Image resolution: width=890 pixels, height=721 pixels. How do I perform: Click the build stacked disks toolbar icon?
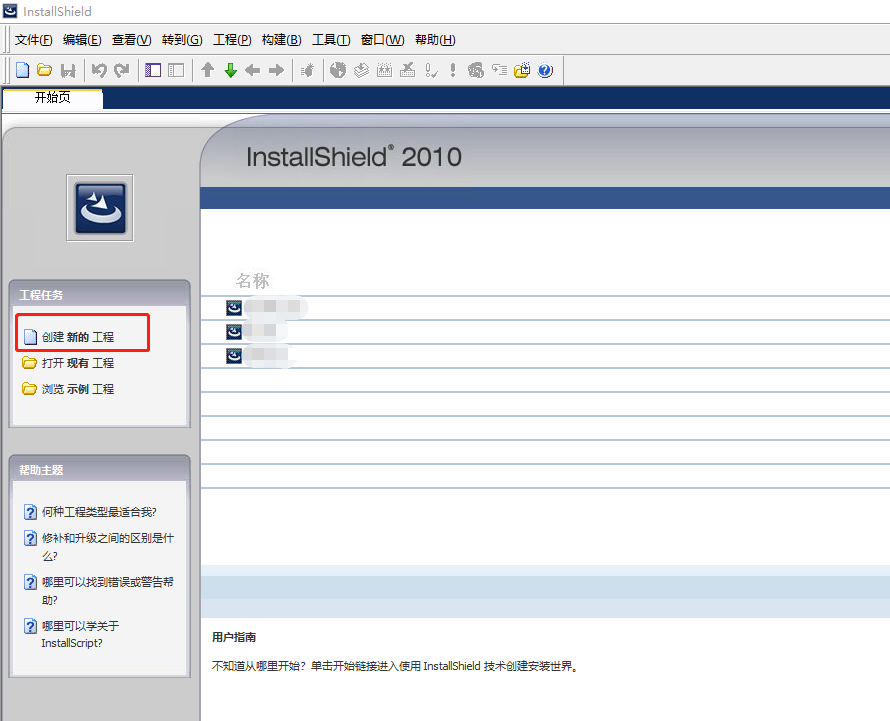point(362,70)
